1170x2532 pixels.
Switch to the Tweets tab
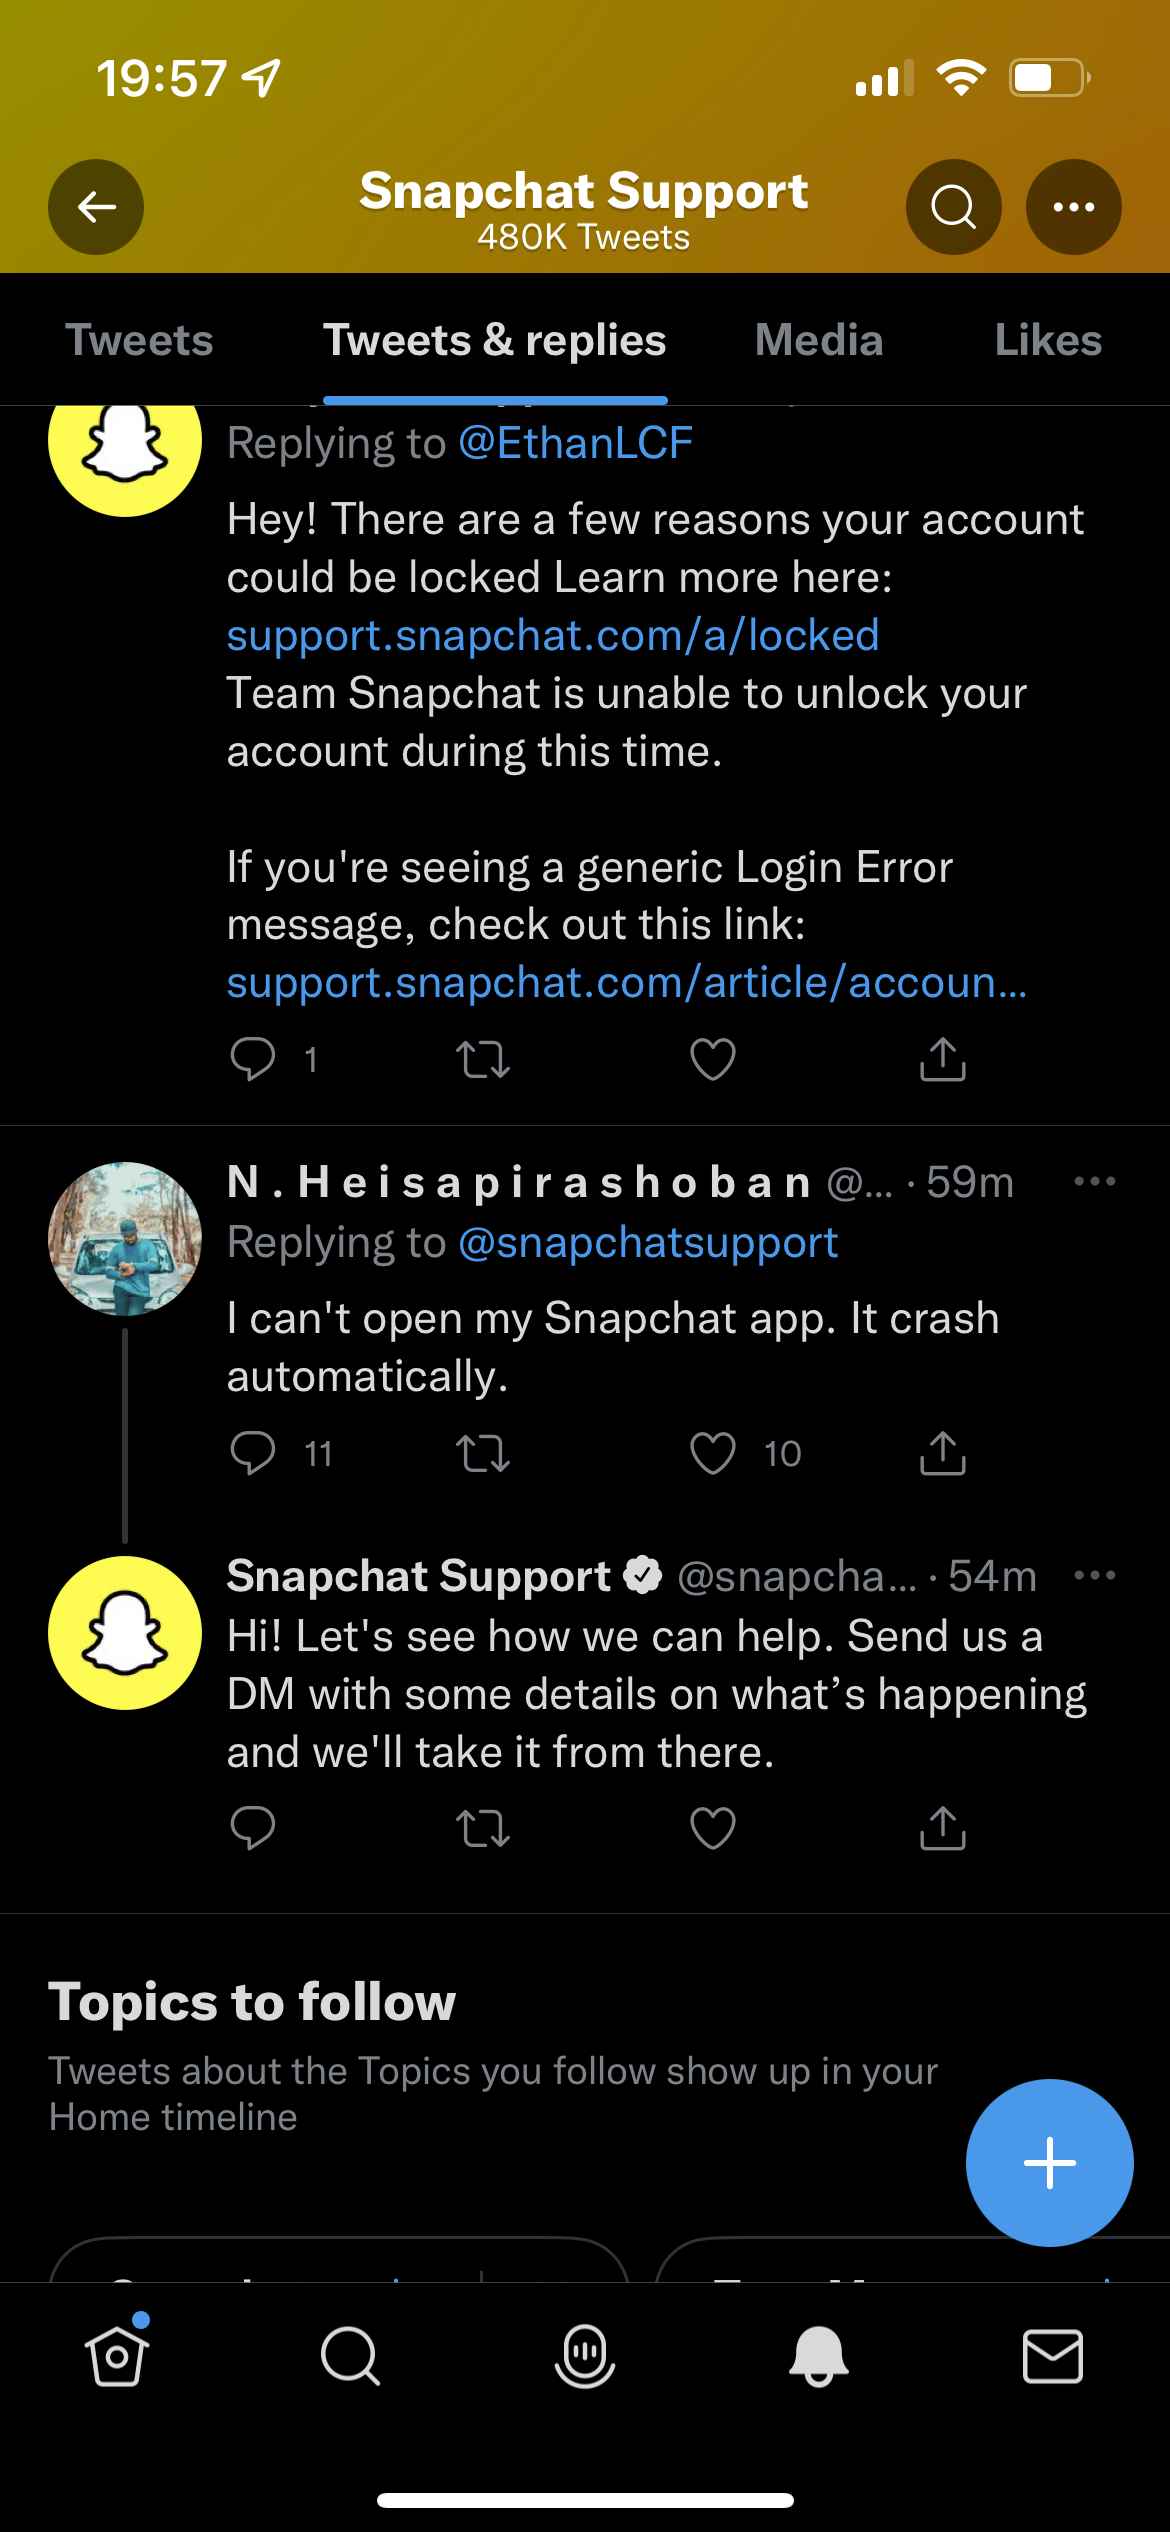(x=139, y=340)
